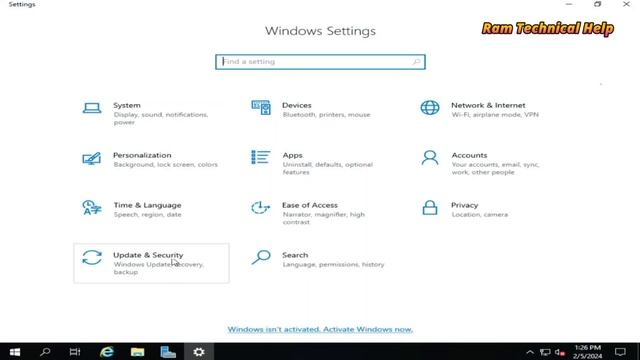Open the Time & Language icon
640x360 pixels.
pyautogui.click(x=91, y=208)
